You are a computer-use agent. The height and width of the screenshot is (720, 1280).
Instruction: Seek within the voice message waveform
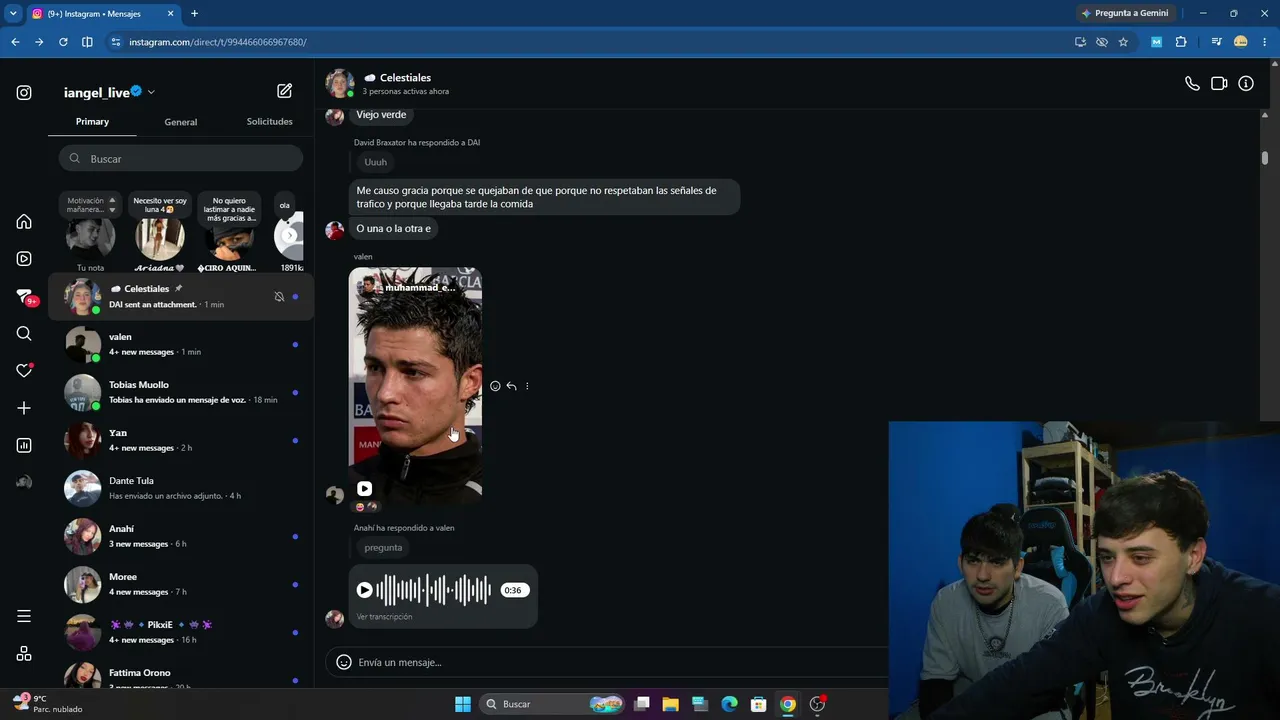(434, 590)
